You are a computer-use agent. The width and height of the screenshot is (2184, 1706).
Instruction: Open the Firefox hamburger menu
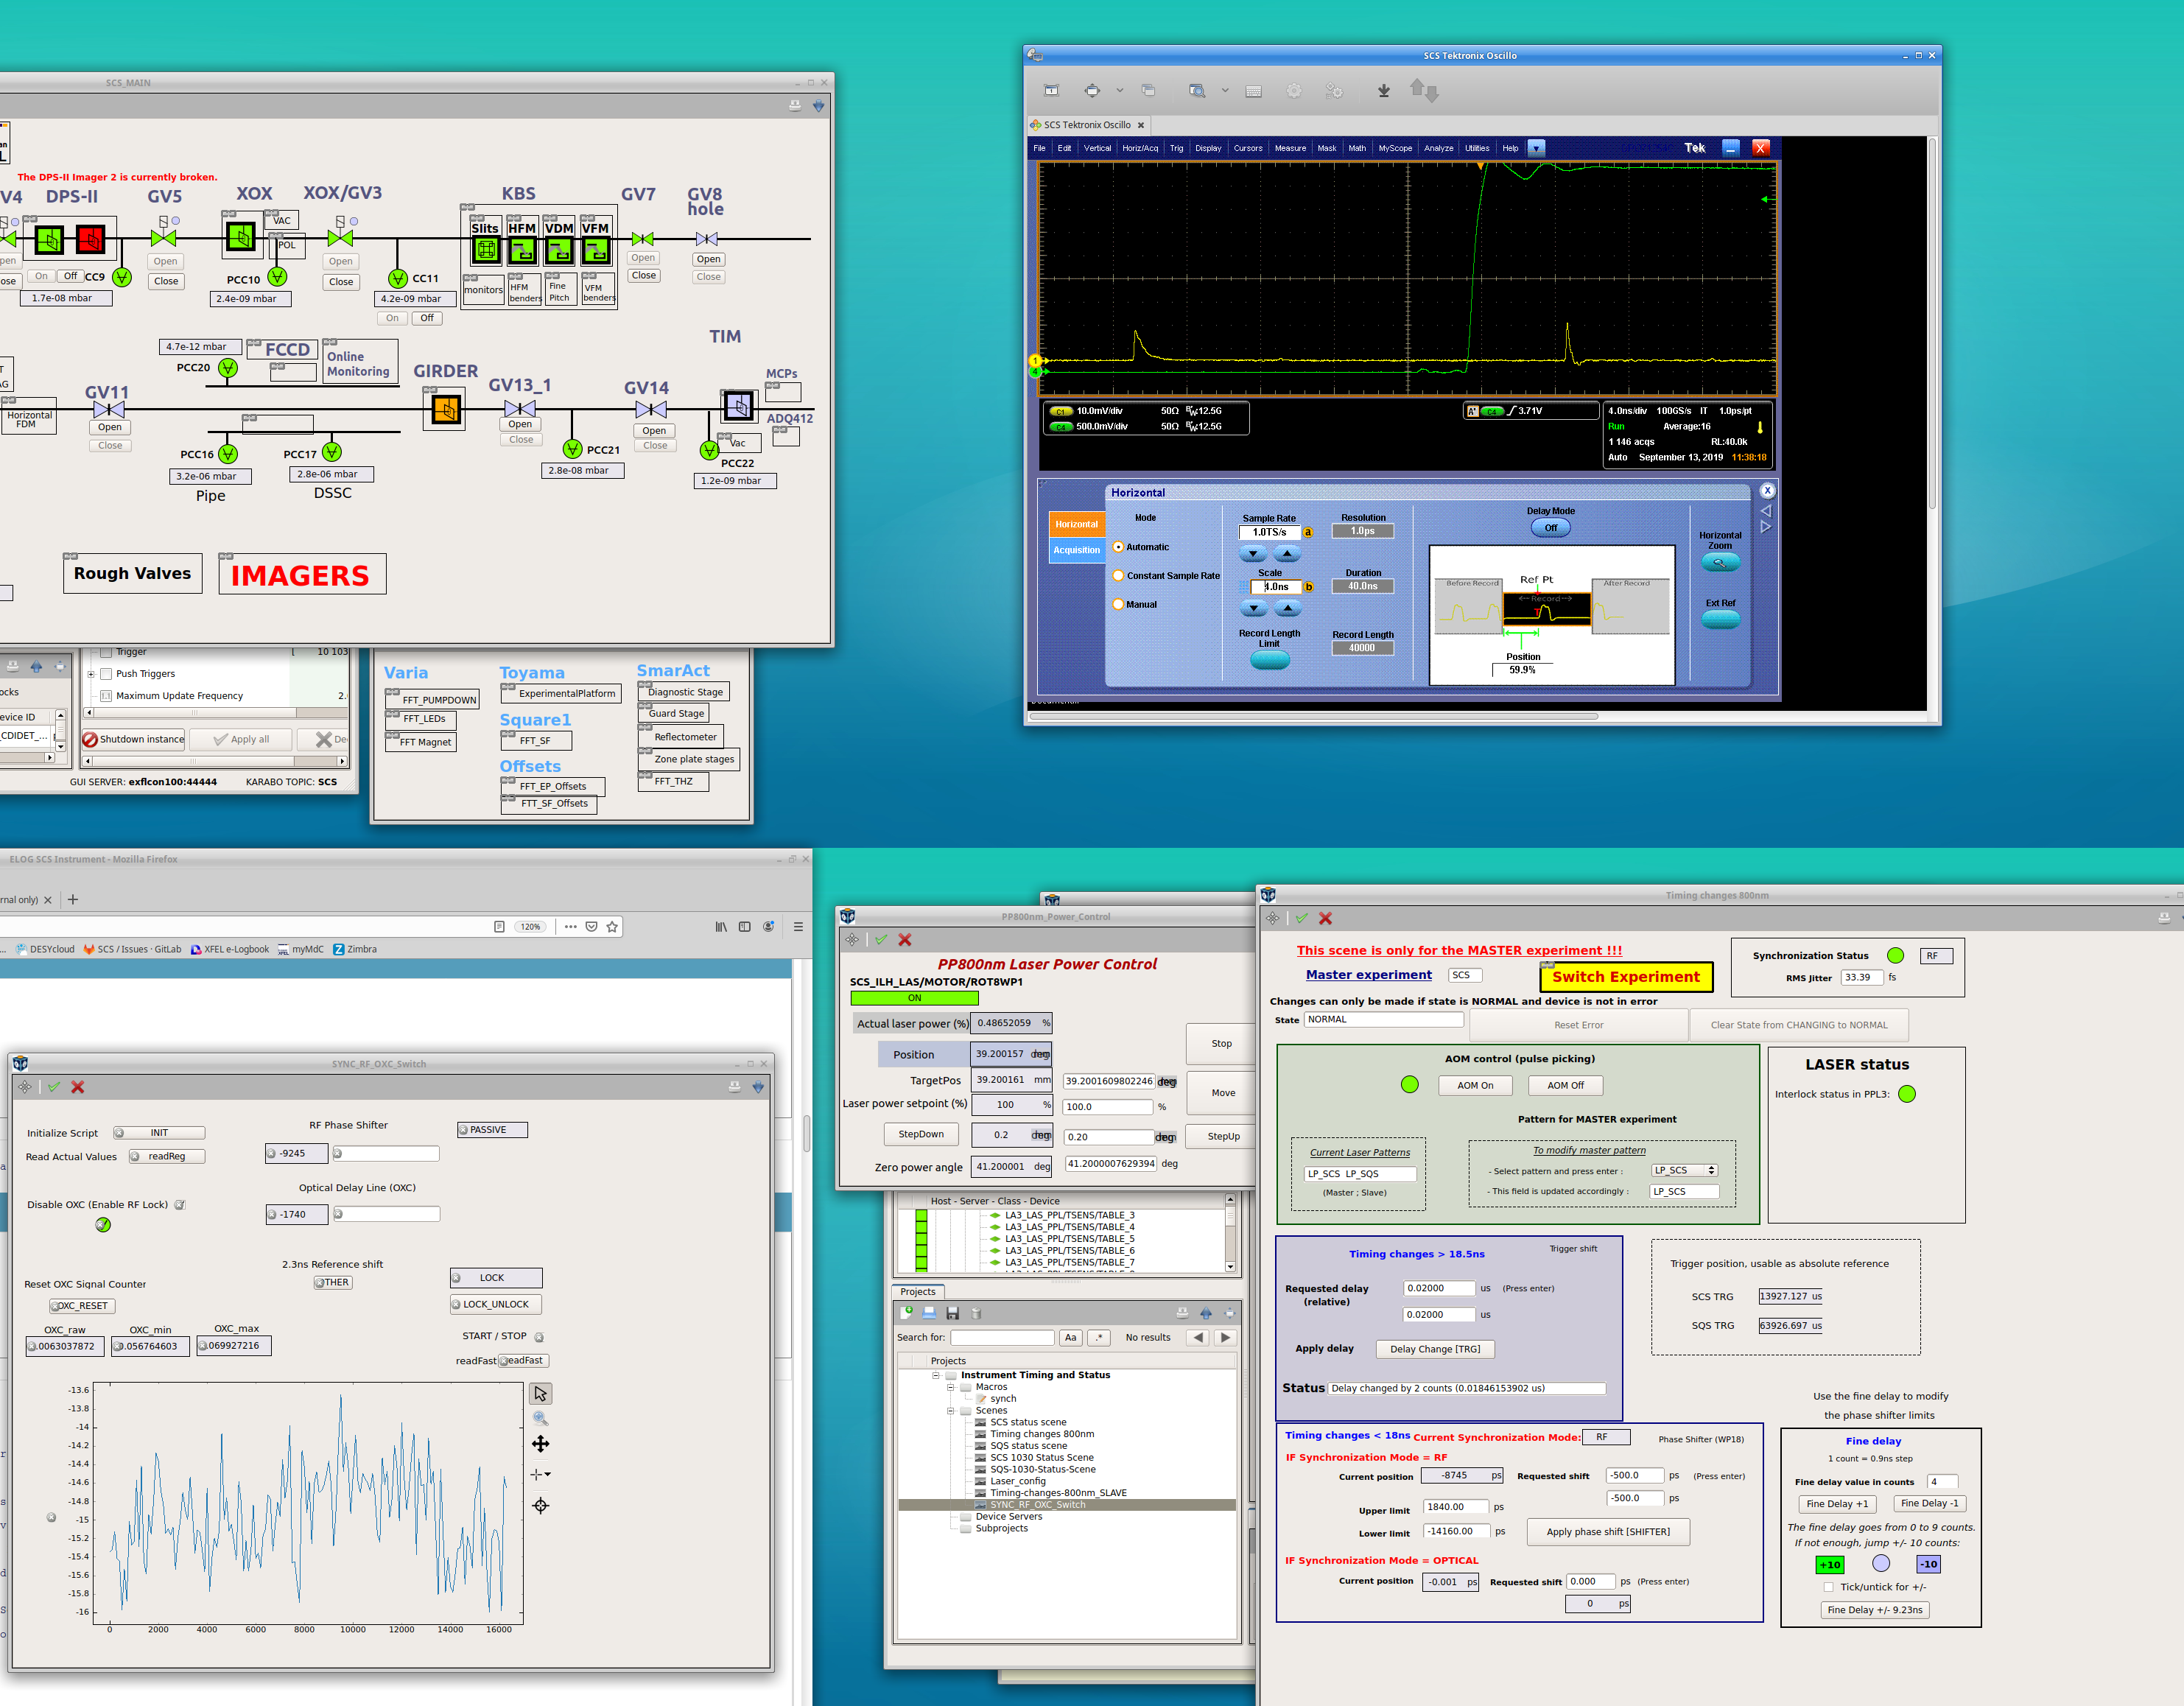(x=798, y=927)
